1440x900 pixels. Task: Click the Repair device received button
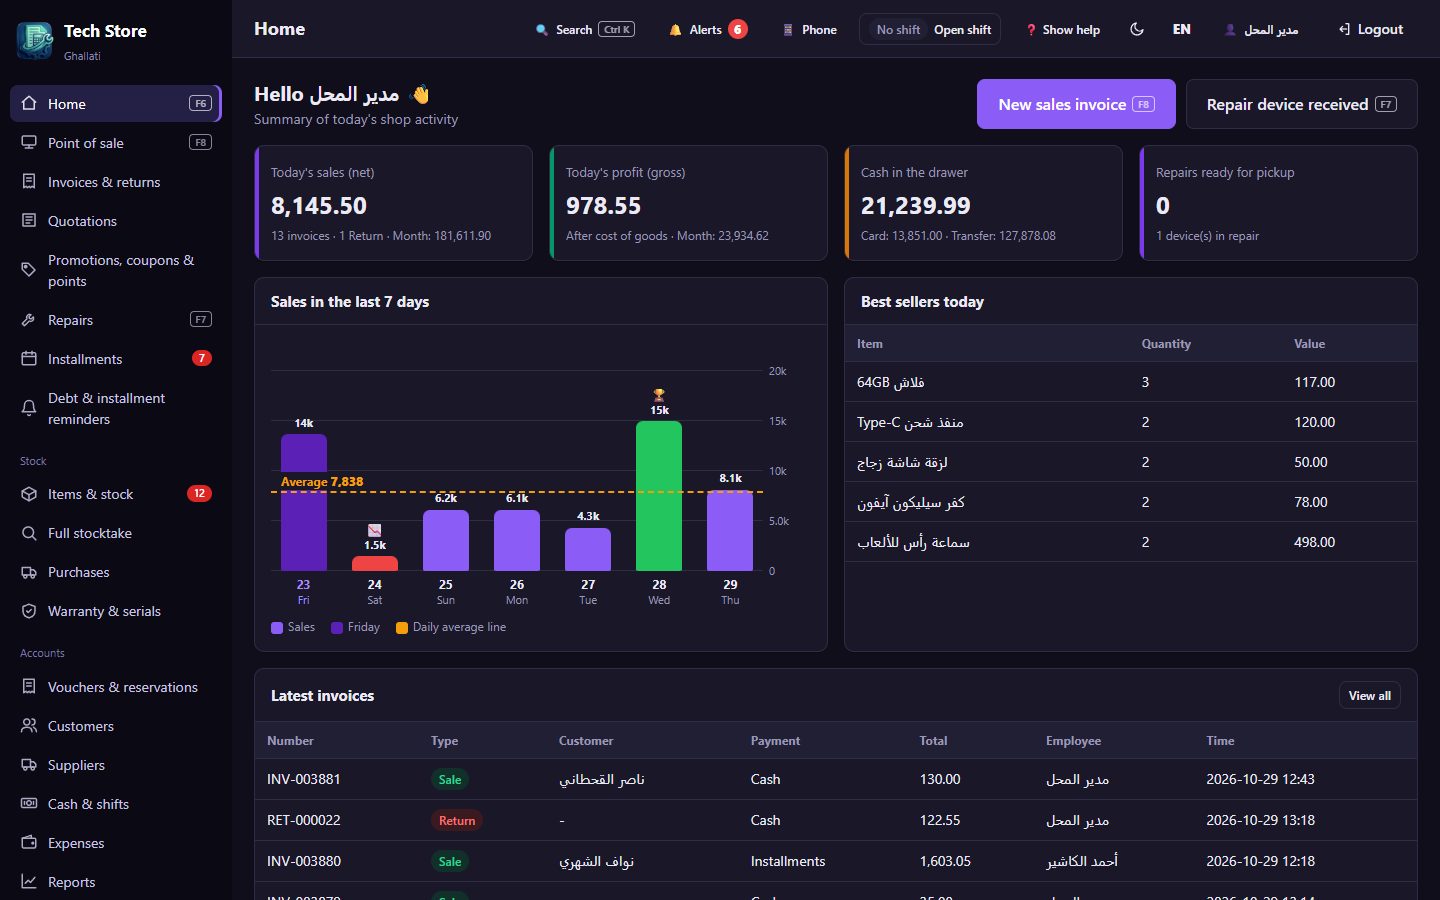point(1301,104)
